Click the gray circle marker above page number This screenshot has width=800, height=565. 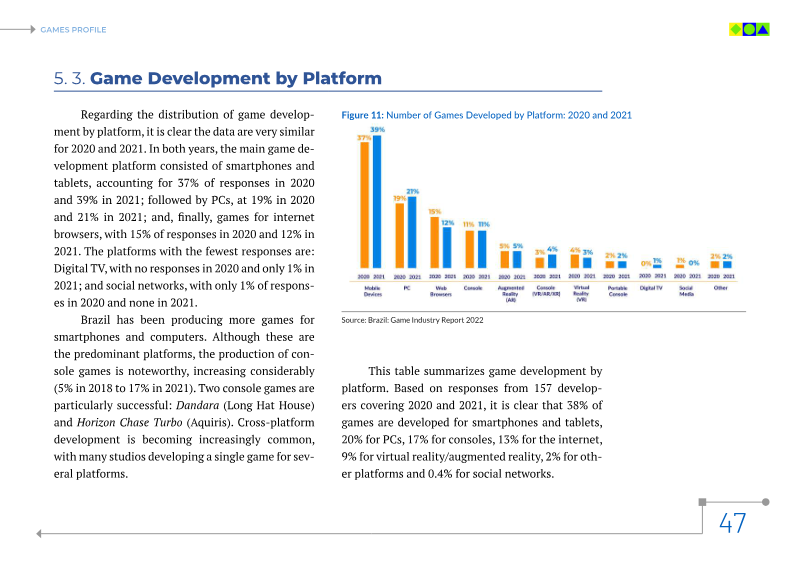pos(766,502)
